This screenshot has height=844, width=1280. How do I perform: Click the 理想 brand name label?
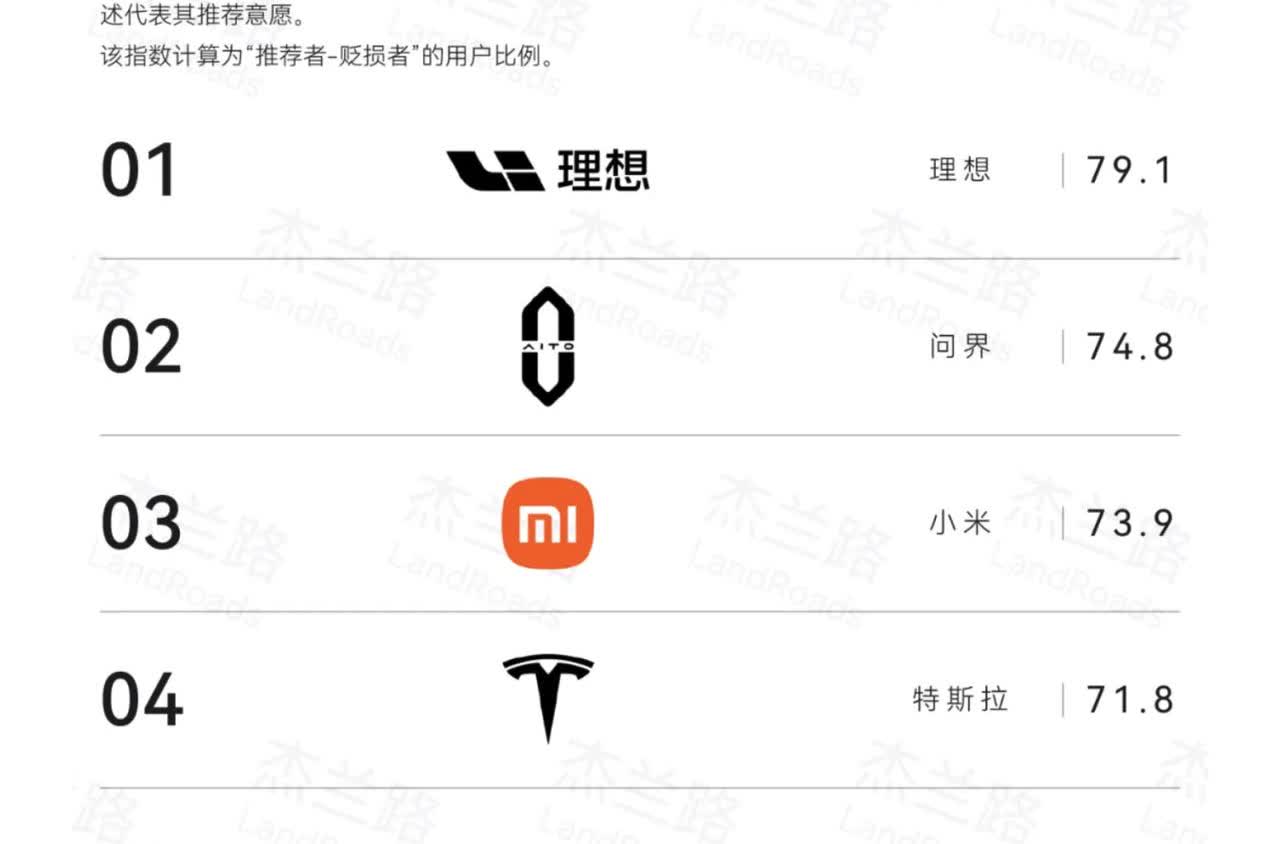pyautogui.click(x=960, y=170)
